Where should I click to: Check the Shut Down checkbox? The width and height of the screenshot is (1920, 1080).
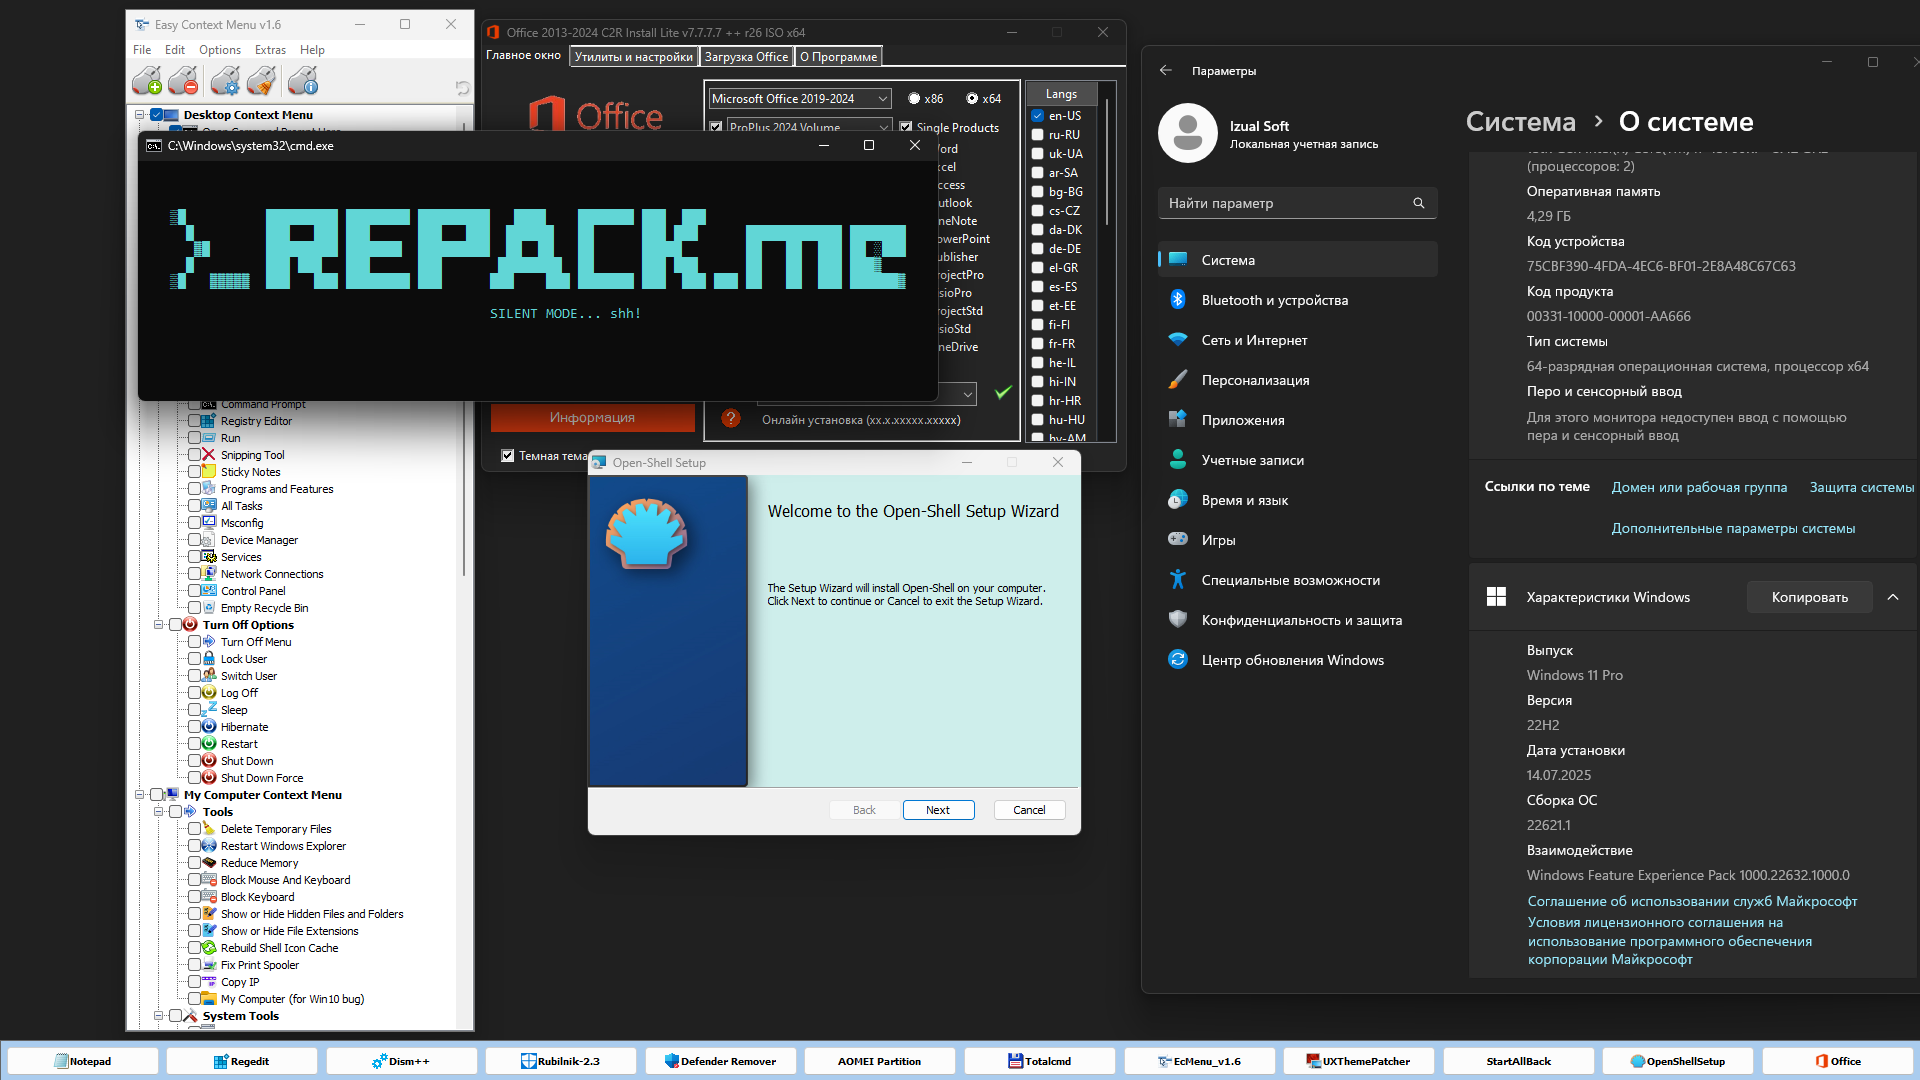point(195,761)
